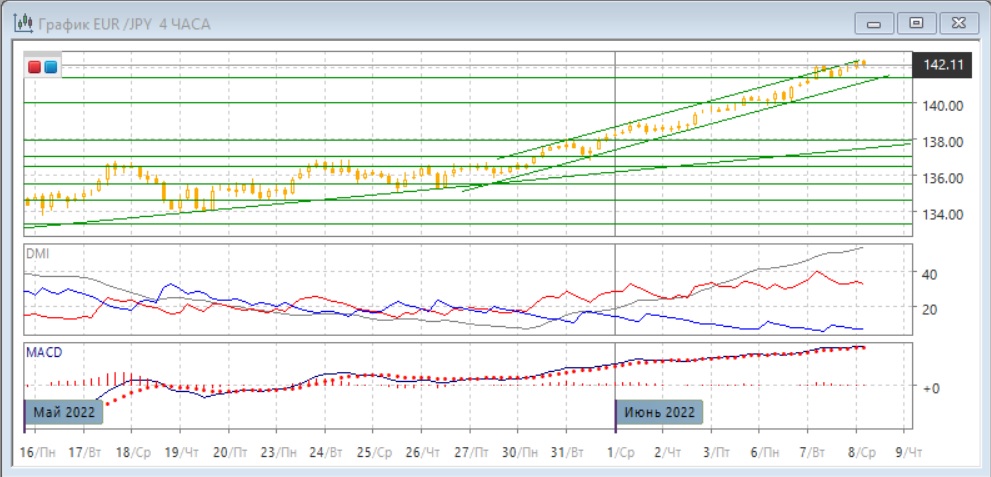The image size is (991, 477).
Task: Maximize the EUR/JPY chart window
Action: [915, 23]
